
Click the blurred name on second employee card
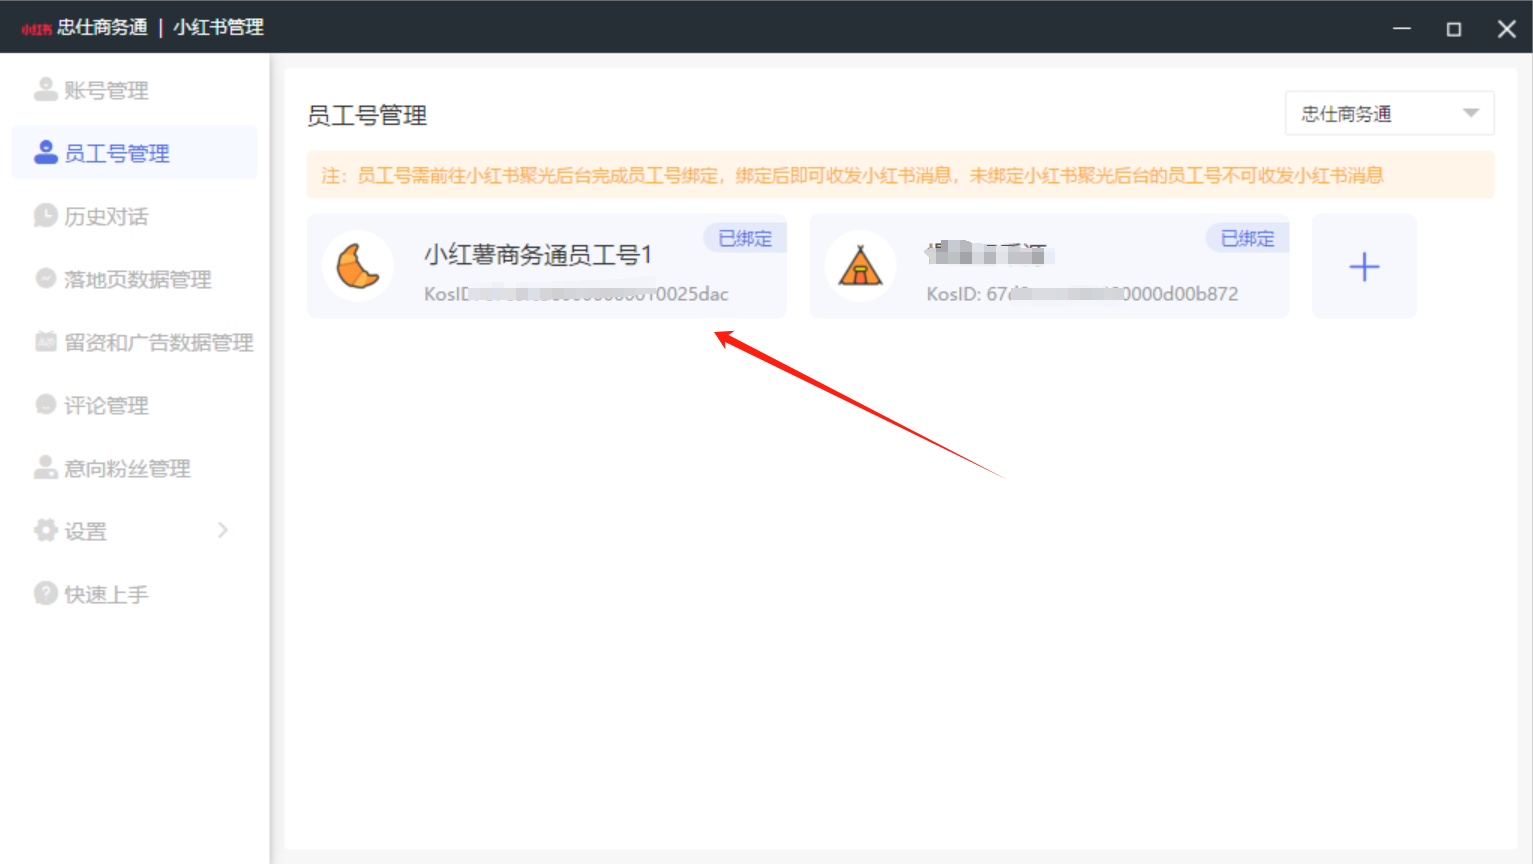tap(987, 254)
